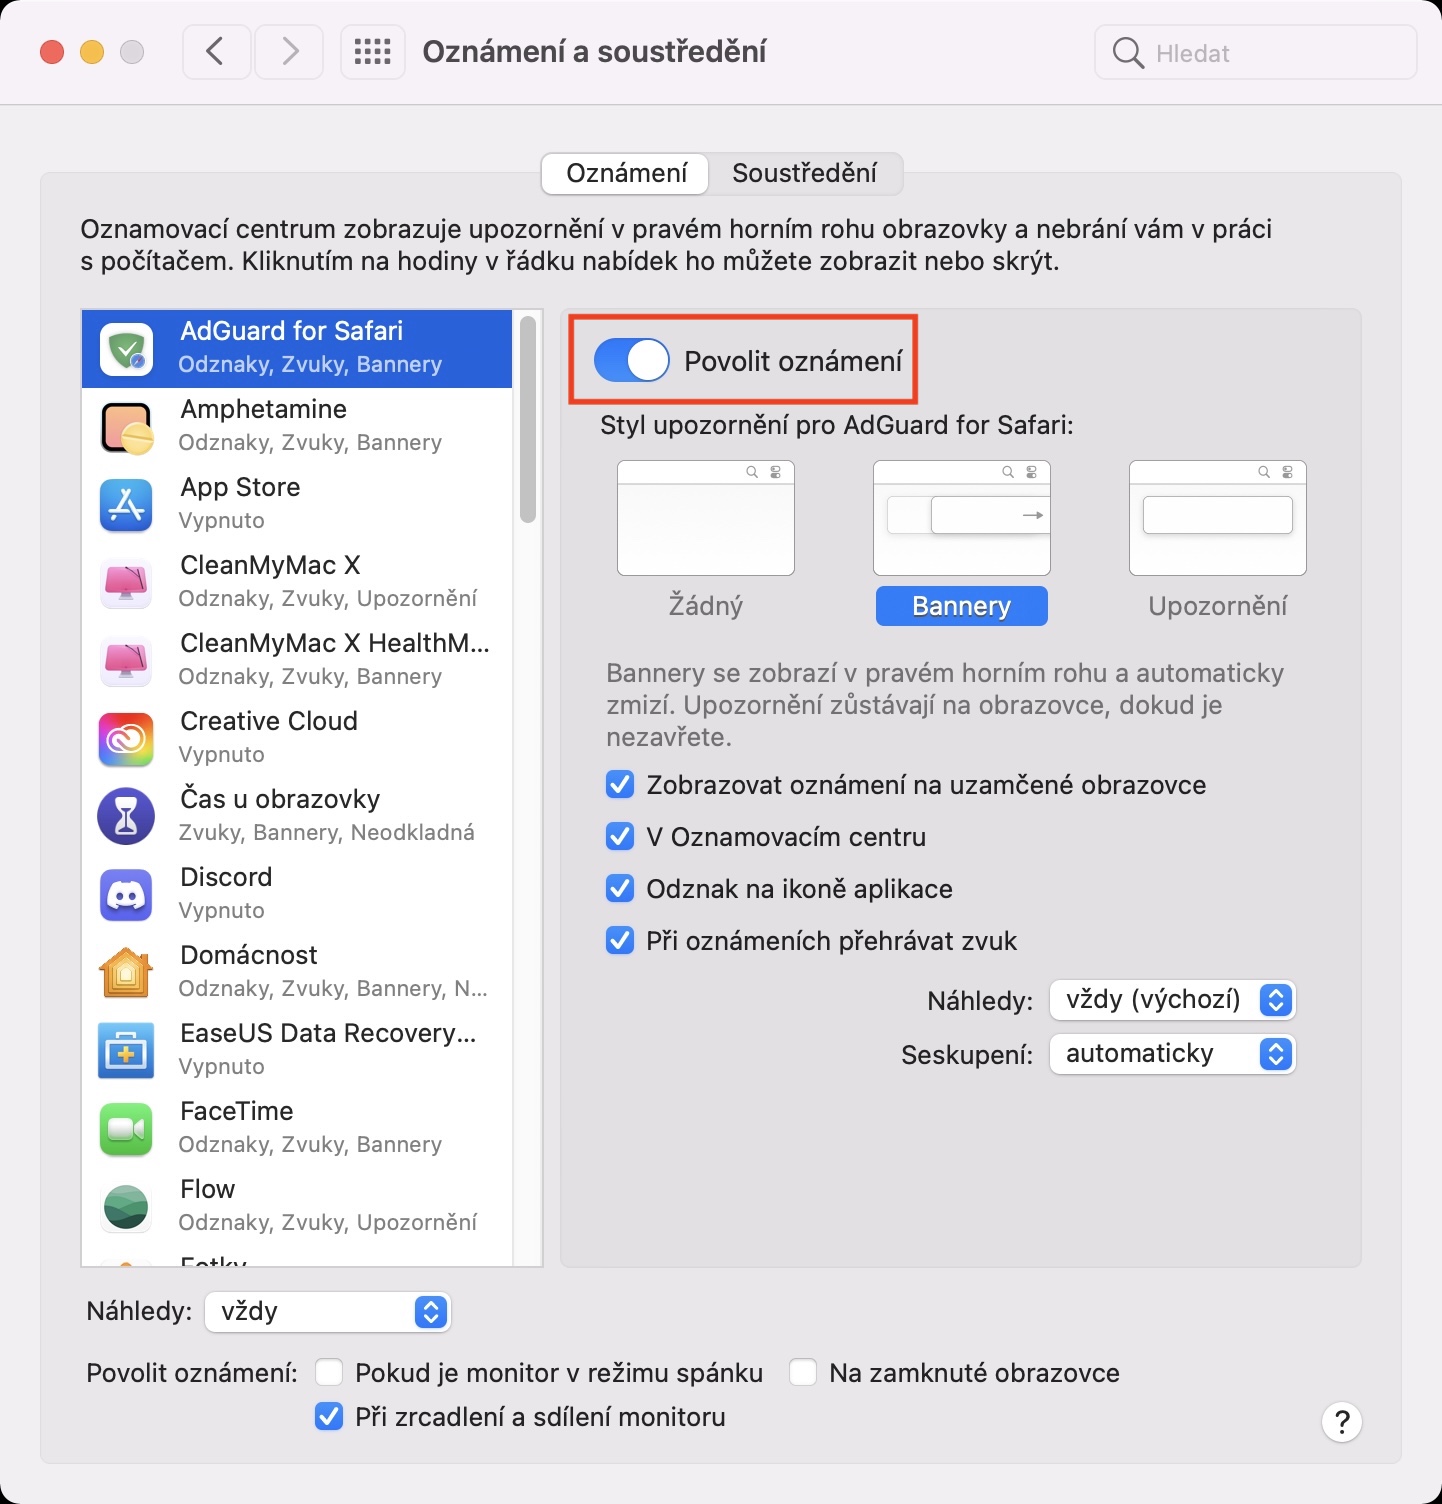Click the AdGuard for Safari shield icon
This screenshot has width=1442, height=1504.
[126, 349]
